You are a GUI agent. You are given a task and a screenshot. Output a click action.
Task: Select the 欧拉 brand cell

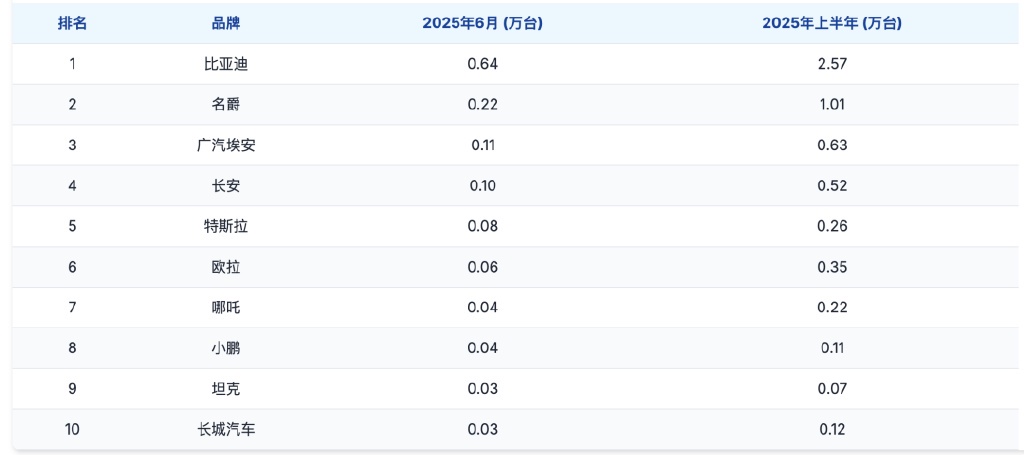(226, 267)
